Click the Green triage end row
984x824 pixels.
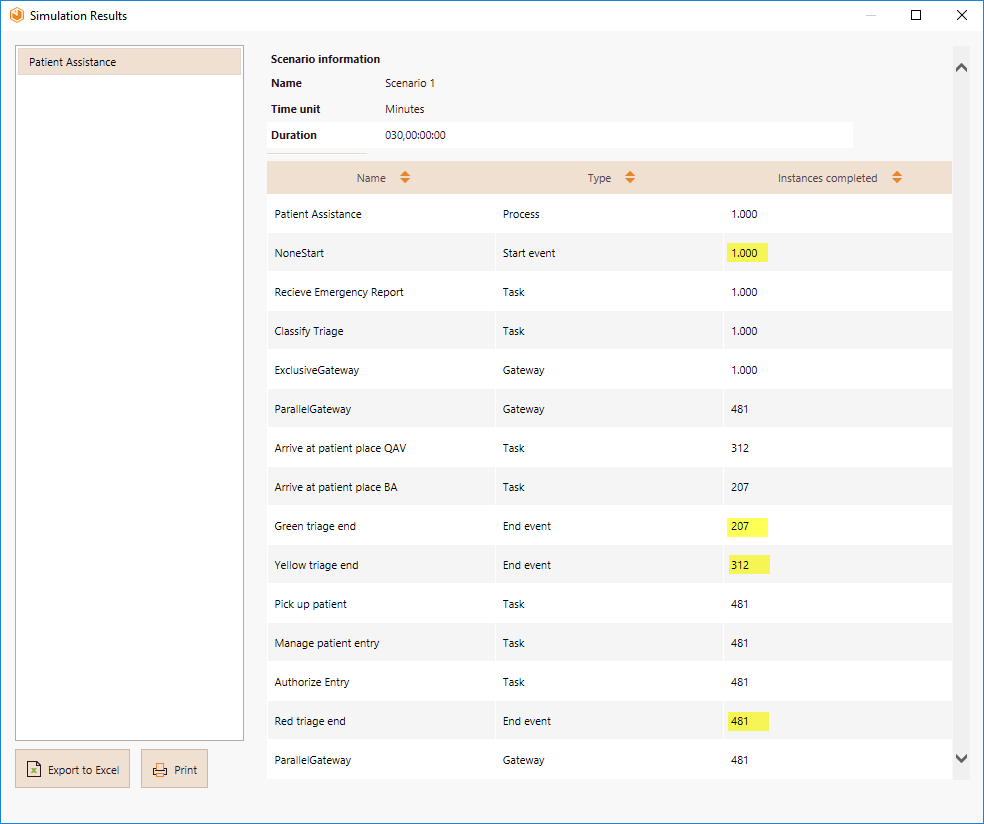(609, 526)
